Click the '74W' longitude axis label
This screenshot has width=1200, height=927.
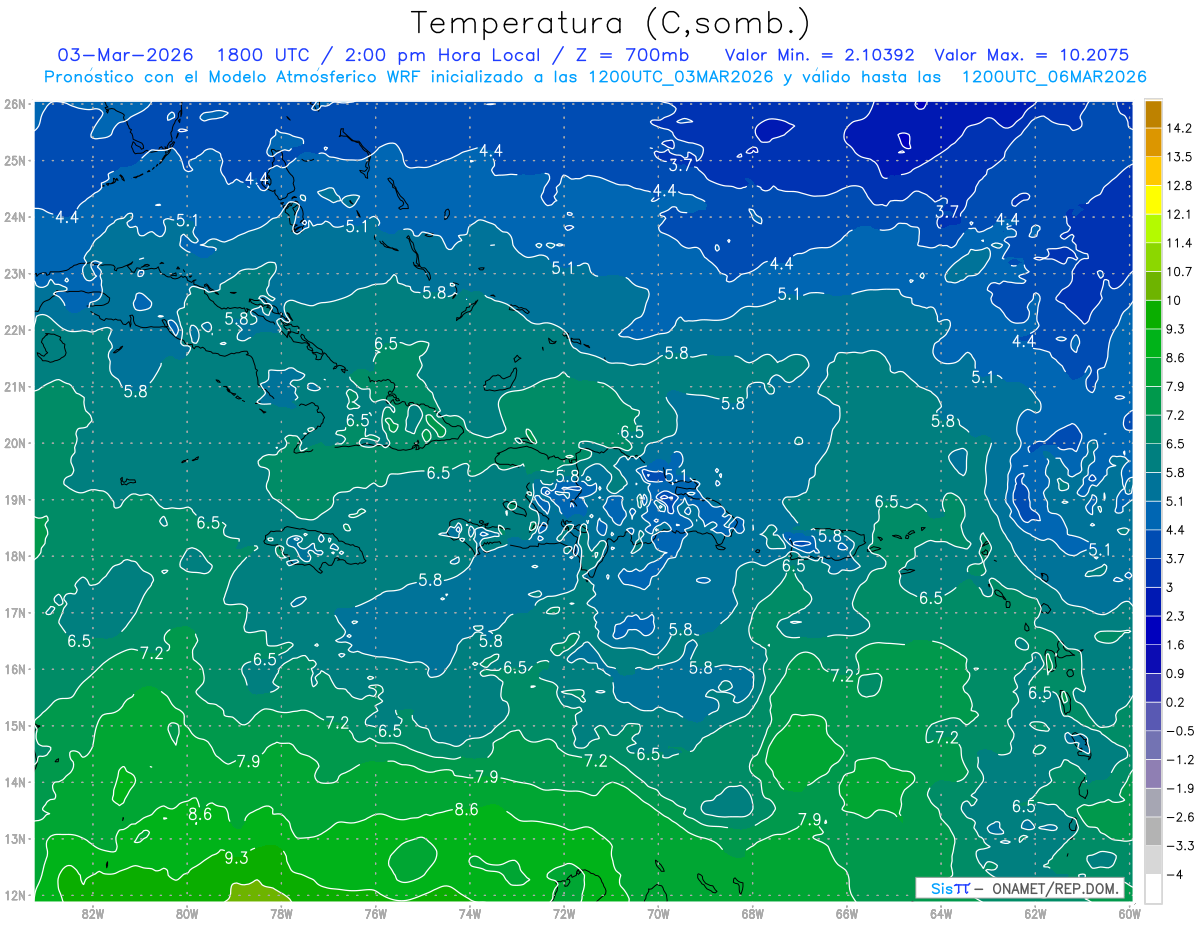point(470,913)
